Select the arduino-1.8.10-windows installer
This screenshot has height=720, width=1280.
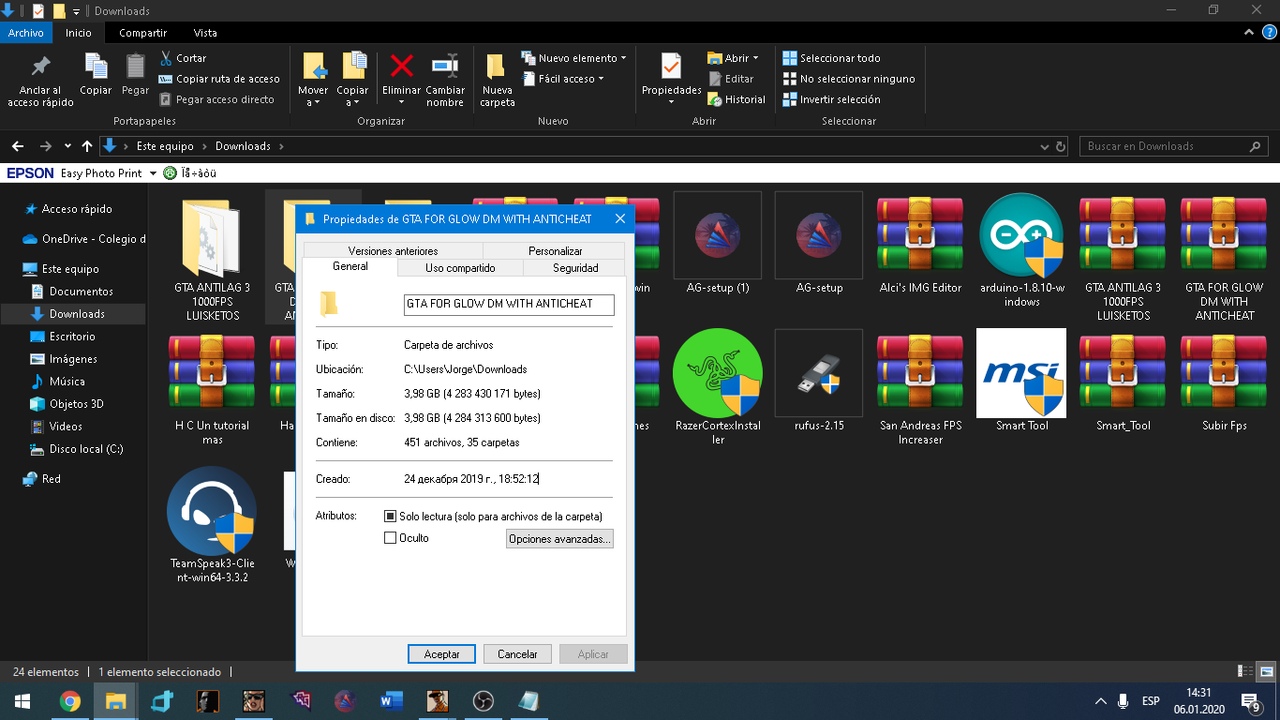pyautogui.click(x=1022, y=252)
